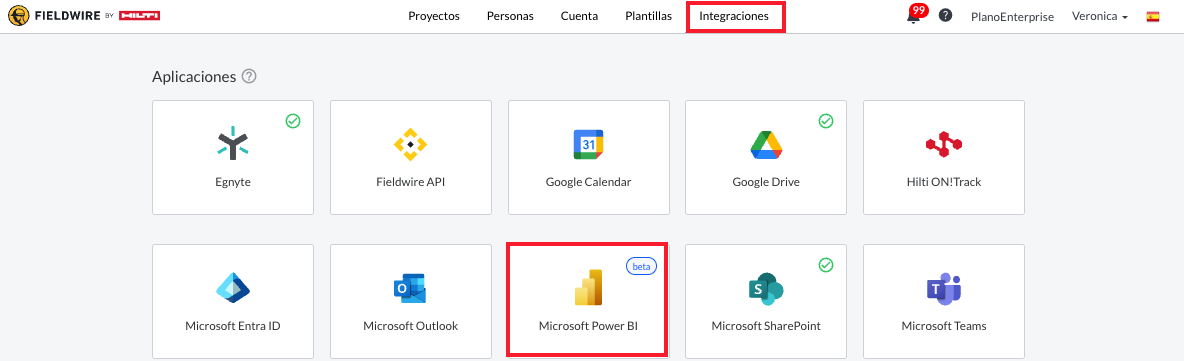Screen dimensions: 1184x361
Task: Select the Fieldwire API app icon
Action: [411, 143]
